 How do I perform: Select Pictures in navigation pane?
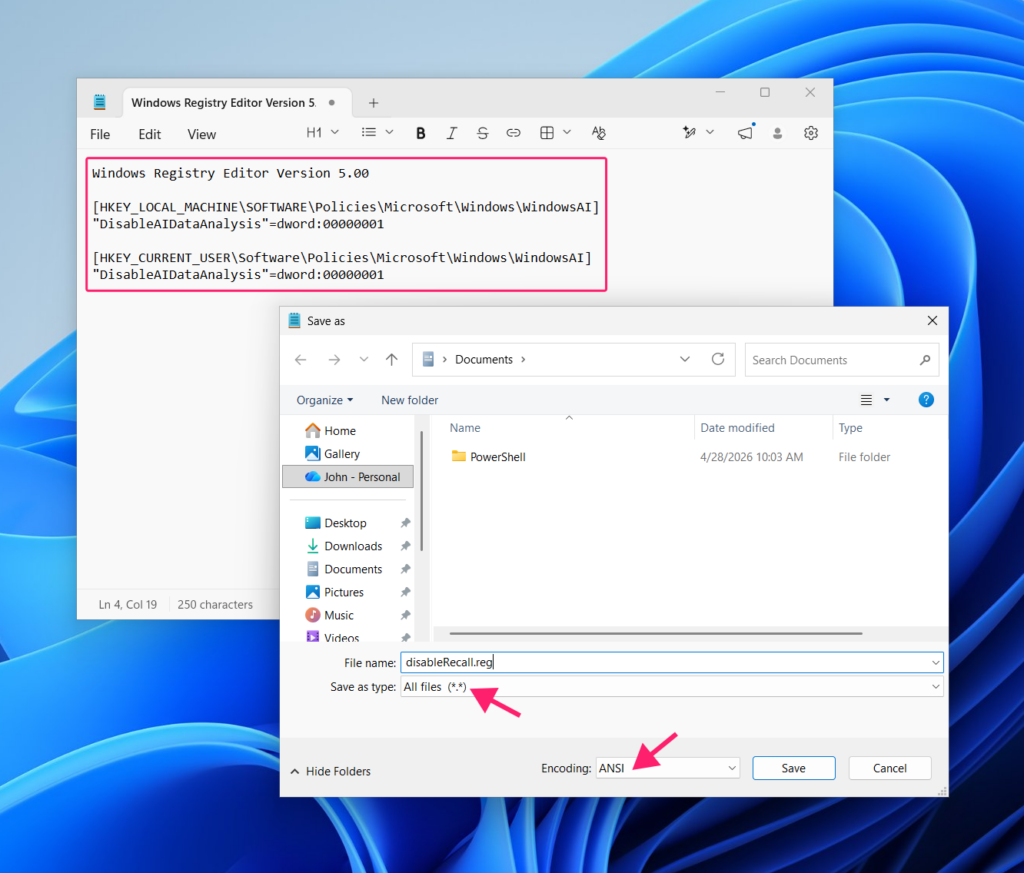(334, 592)
